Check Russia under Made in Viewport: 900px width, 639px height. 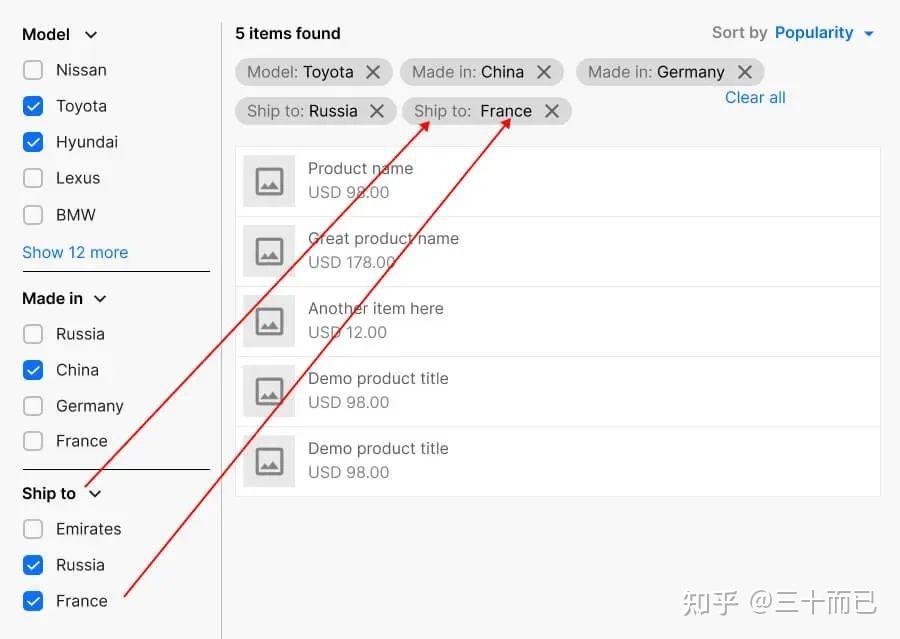(33, 334)
